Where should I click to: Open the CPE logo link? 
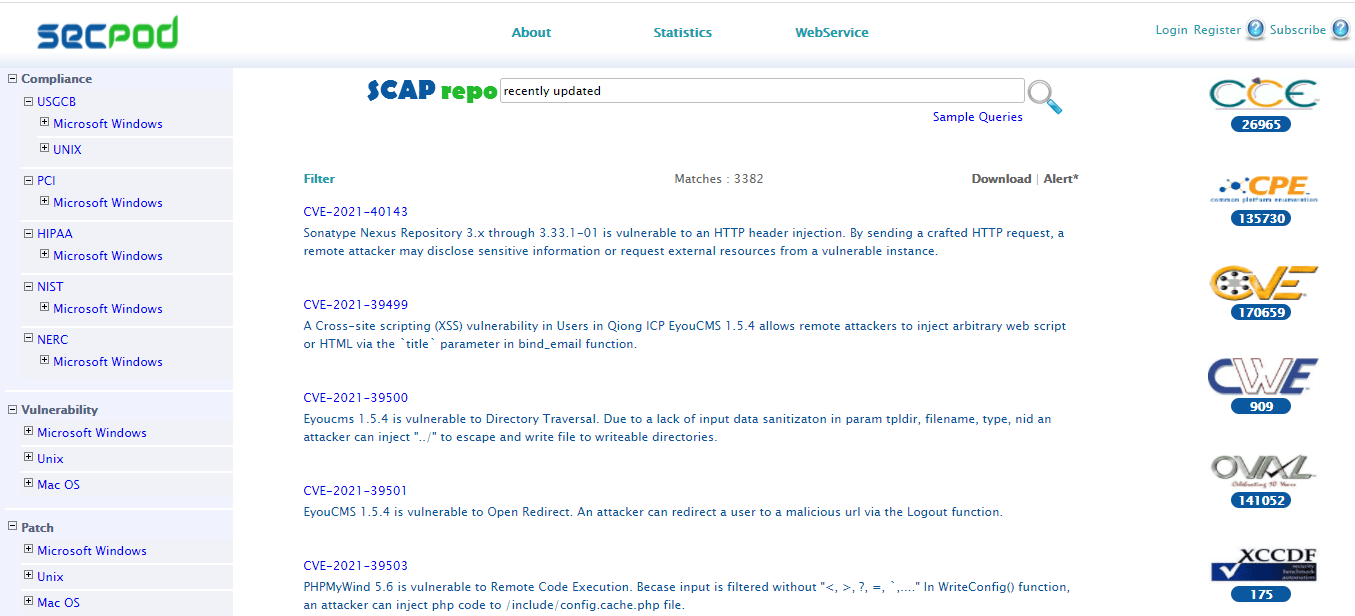1262,189
